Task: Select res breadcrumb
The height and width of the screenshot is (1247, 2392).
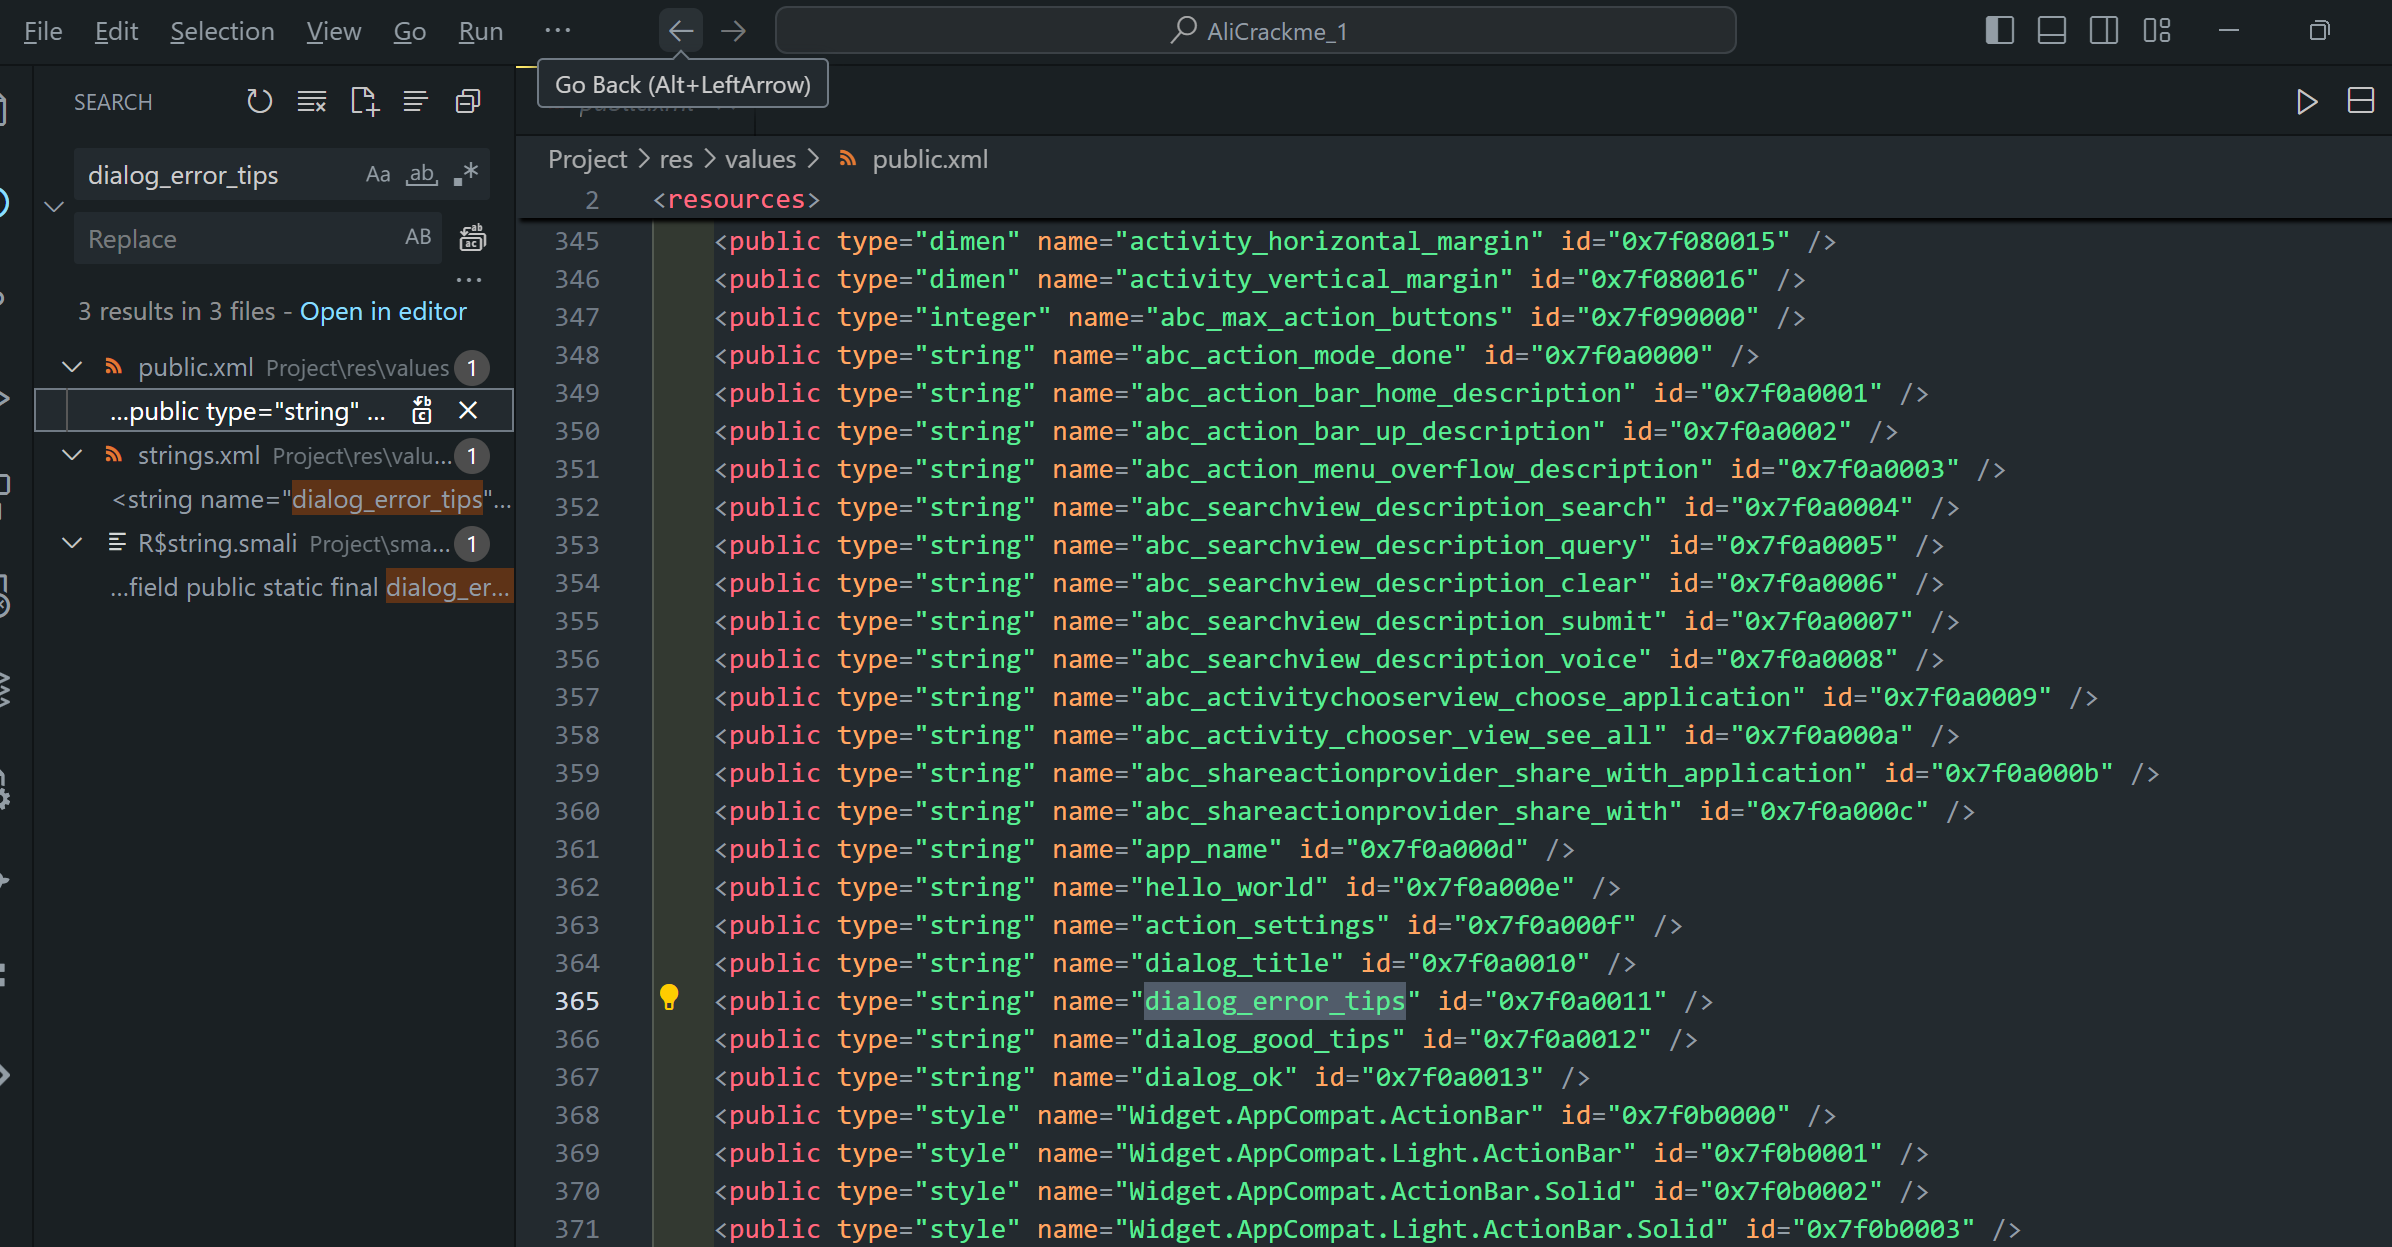Action: pyautogui.click(x=676, y=159)
